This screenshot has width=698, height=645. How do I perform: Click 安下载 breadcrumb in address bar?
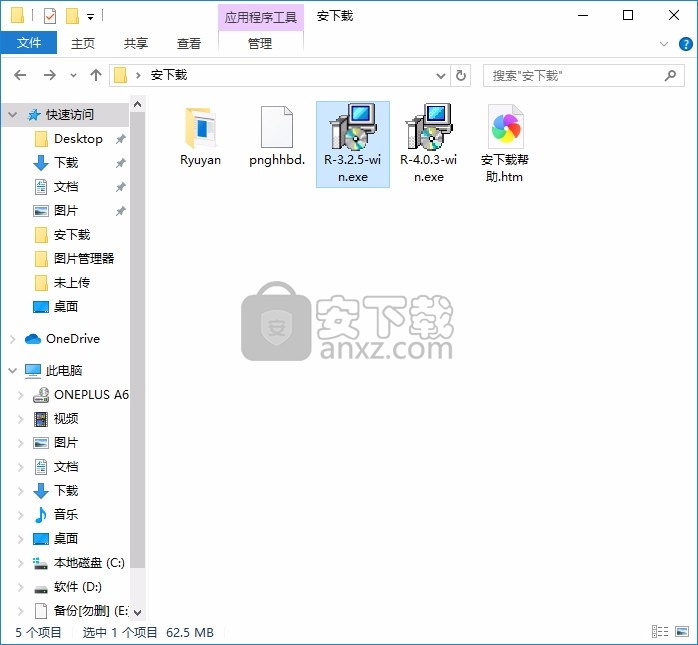click(169, 75)
